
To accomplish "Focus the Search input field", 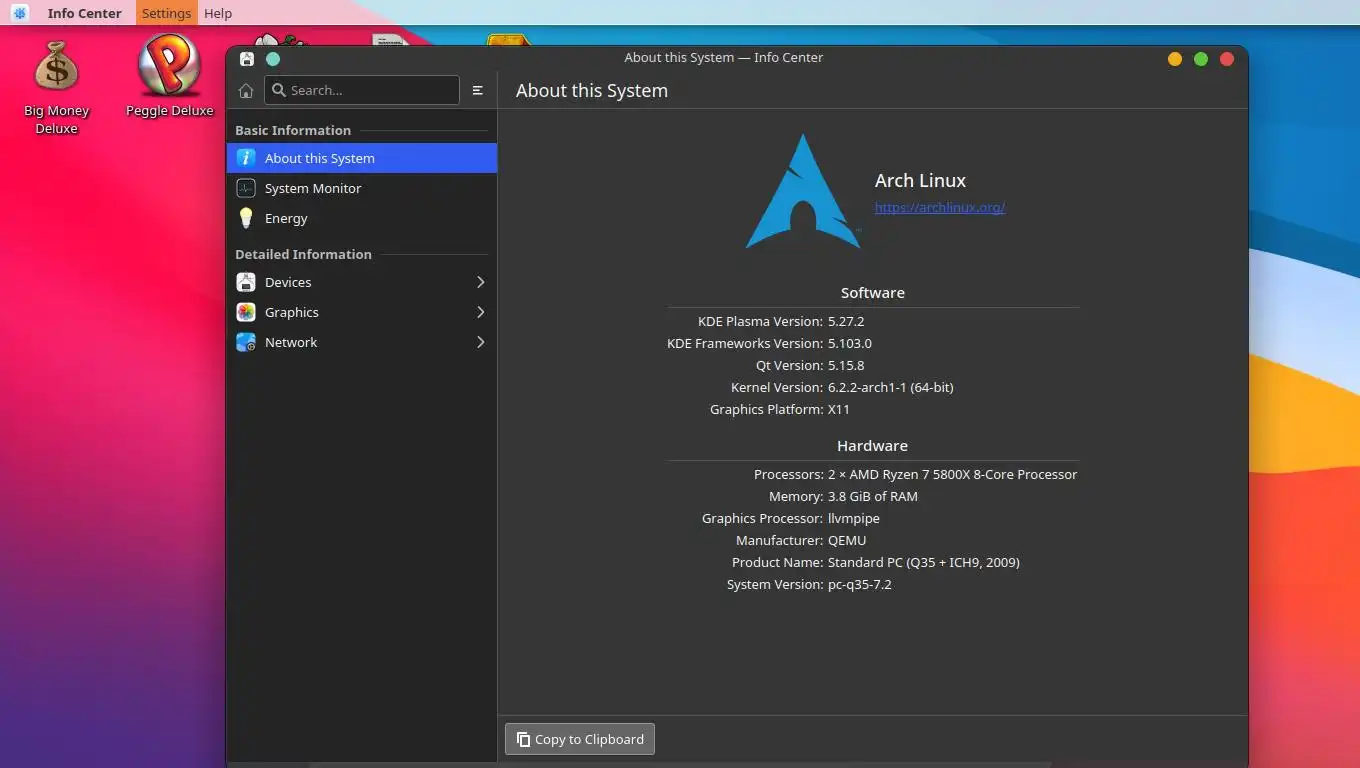I will click(x=362, y=90).
